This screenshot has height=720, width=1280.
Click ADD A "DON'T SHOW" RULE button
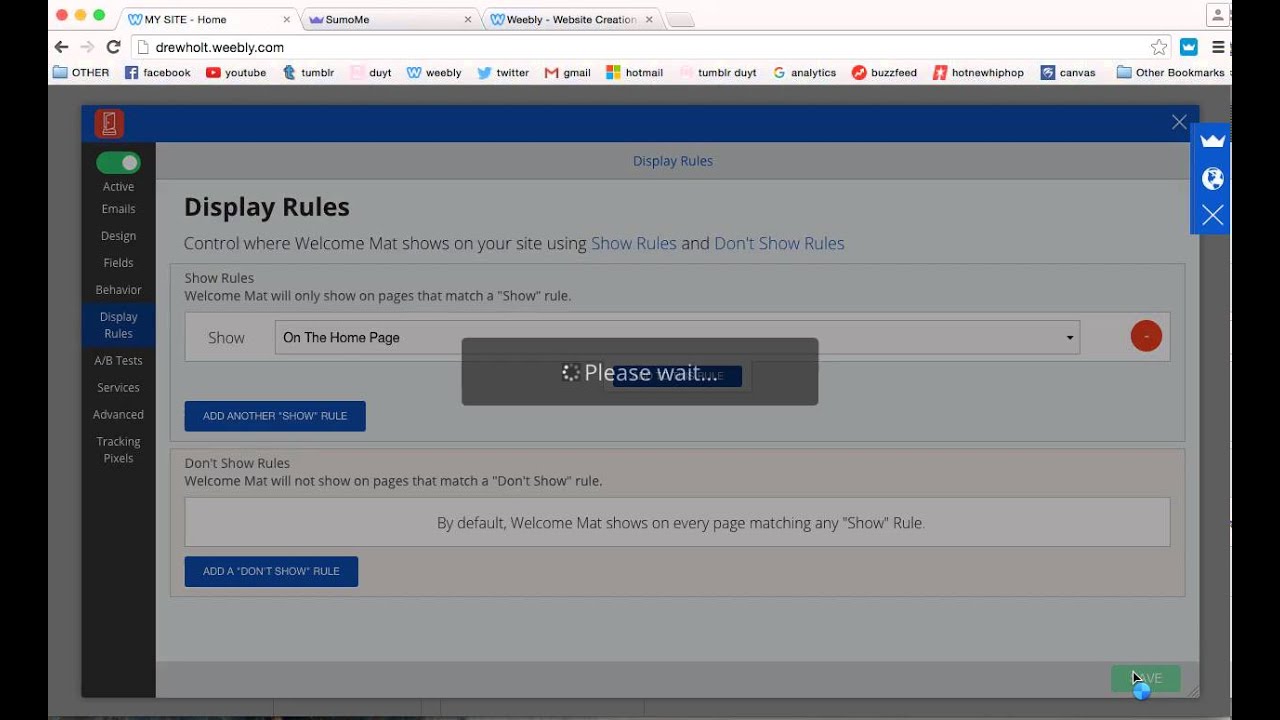[271, 571]
